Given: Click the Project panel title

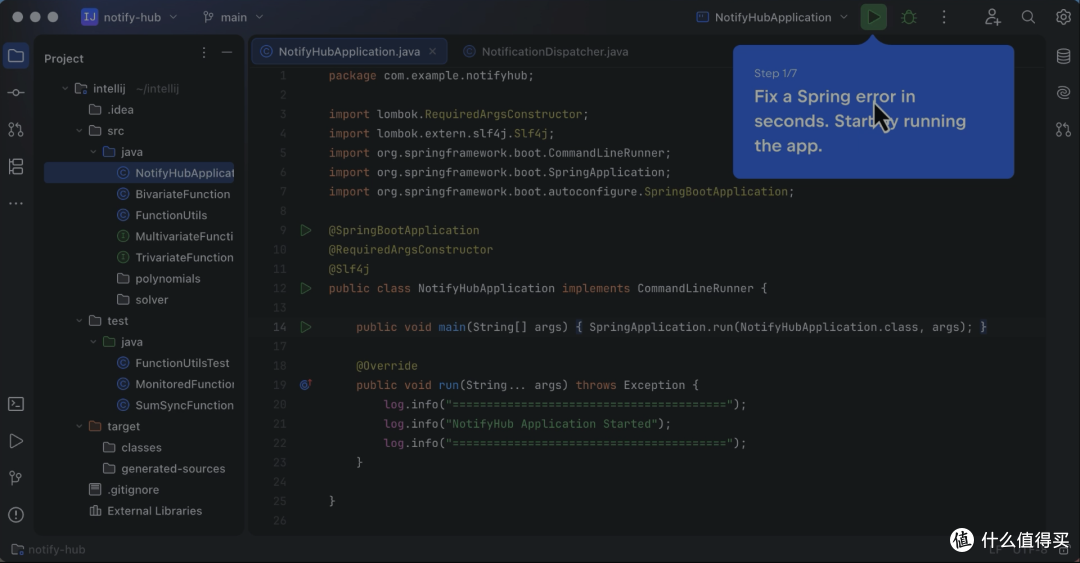Looking at the screenshot, I should click(x=63, y=59).
